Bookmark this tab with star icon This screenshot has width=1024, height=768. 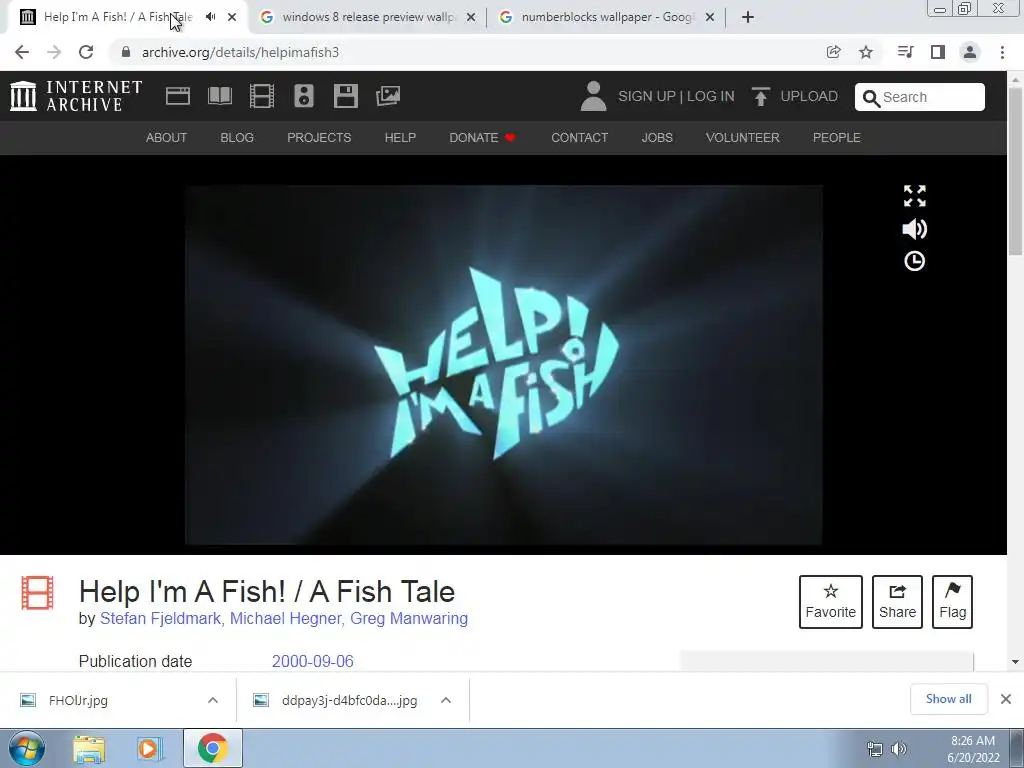point(866,52)
